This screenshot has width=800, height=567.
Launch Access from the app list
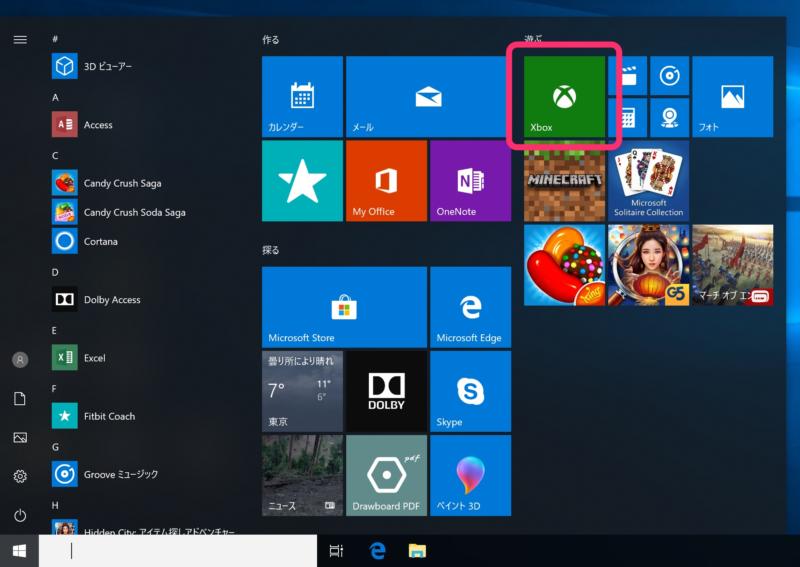click(x=148, y=125)
